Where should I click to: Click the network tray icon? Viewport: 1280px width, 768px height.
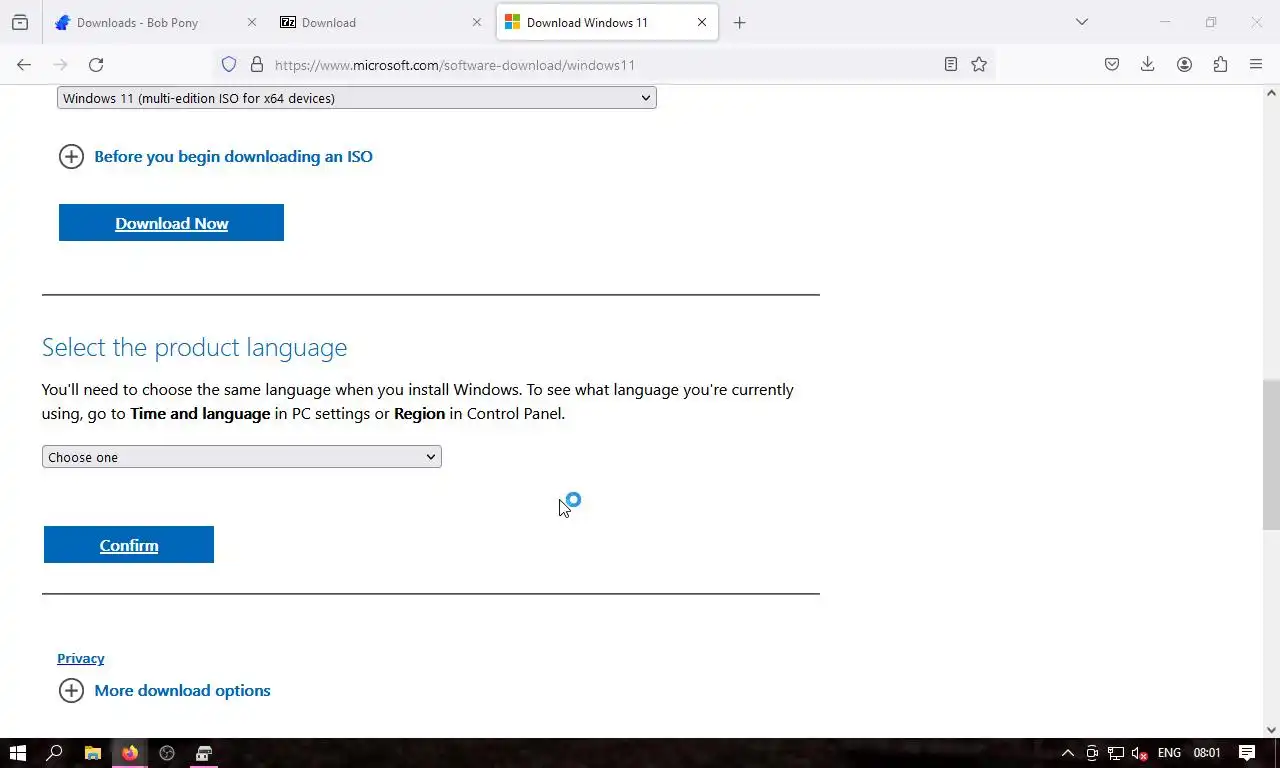1116,753
